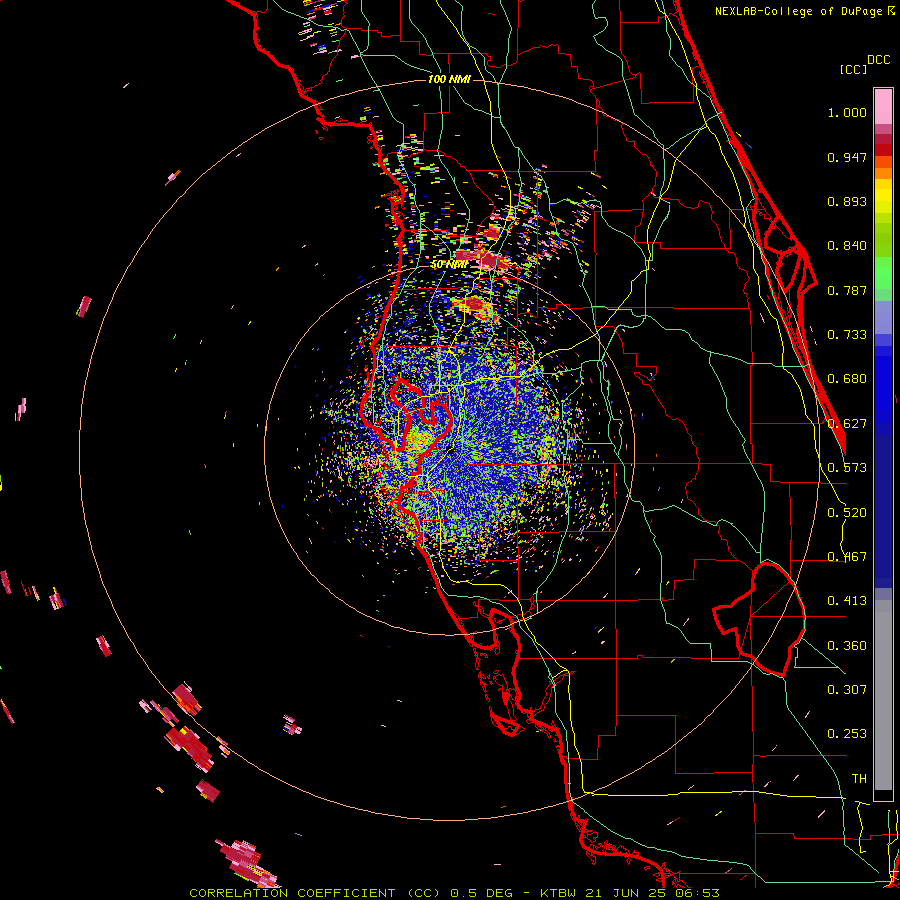Click the 0.573 color scale value
Viewport: 900px width, 900px height.
pos(847,468)
